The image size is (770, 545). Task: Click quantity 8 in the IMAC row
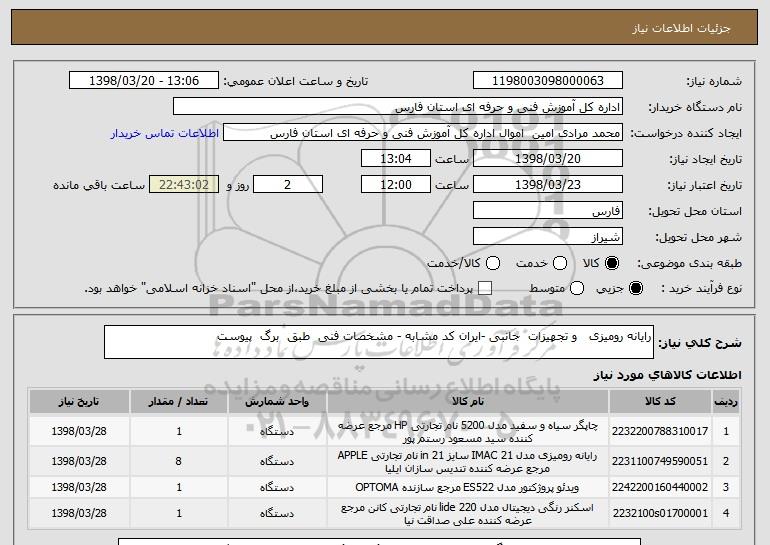pos(178,461)
